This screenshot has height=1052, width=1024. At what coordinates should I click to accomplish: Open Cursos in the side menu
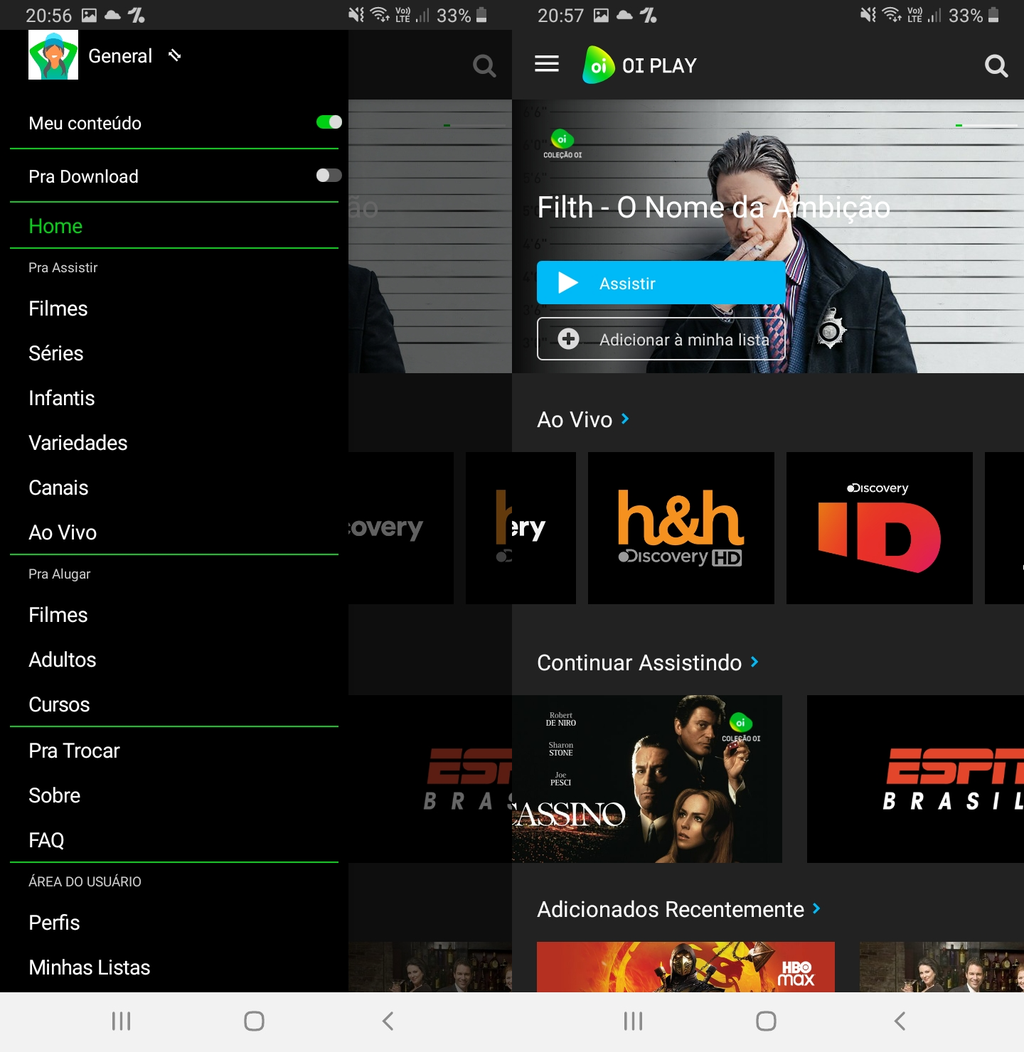(x=59, y=704)
